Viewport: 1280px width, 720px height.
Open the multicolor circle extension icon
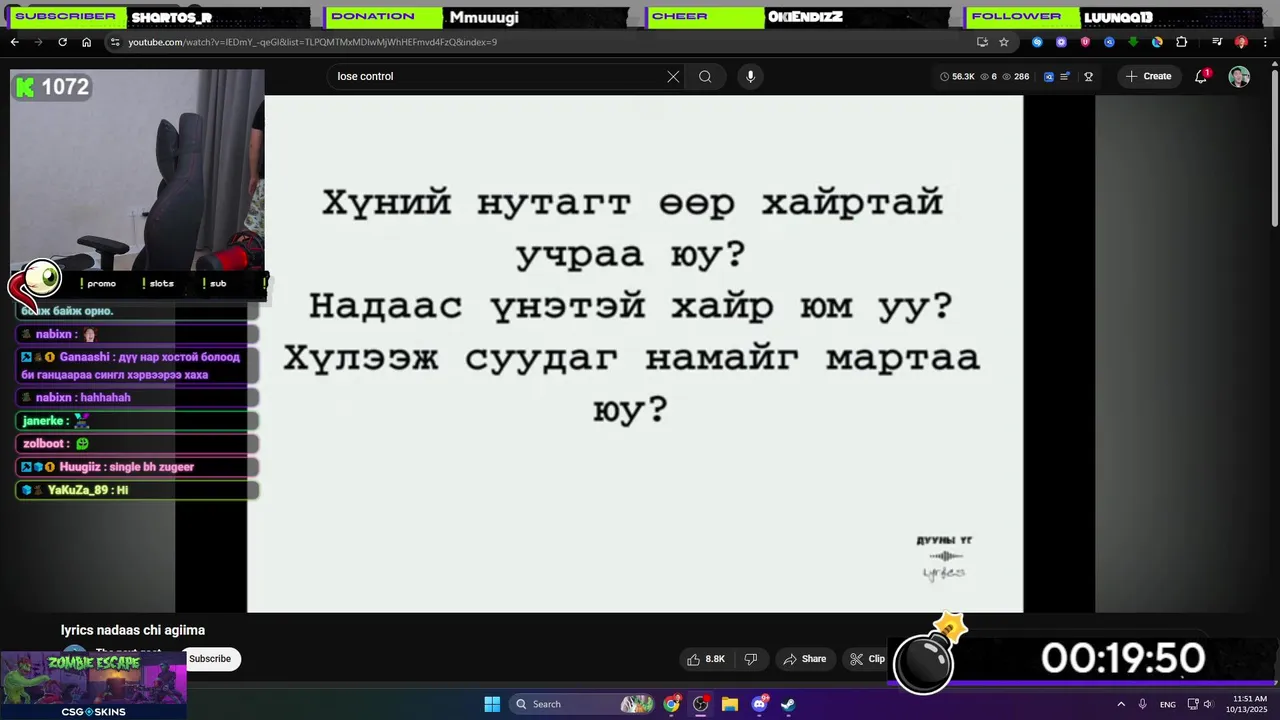[x=1157, y=42]
